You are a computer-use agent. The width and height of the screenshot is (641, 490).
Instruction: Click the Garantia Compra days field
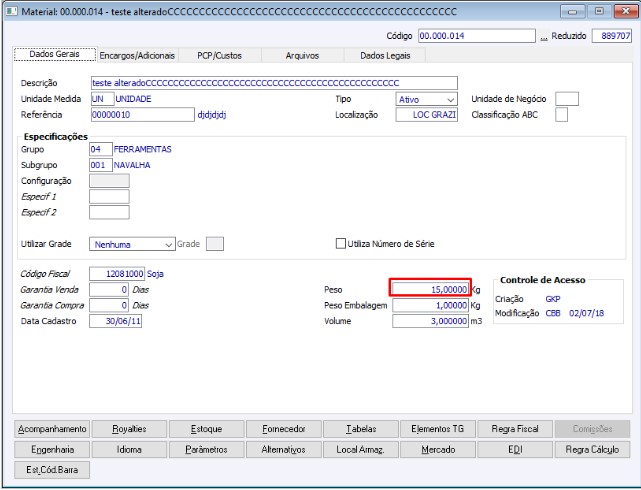click(109, 305)
